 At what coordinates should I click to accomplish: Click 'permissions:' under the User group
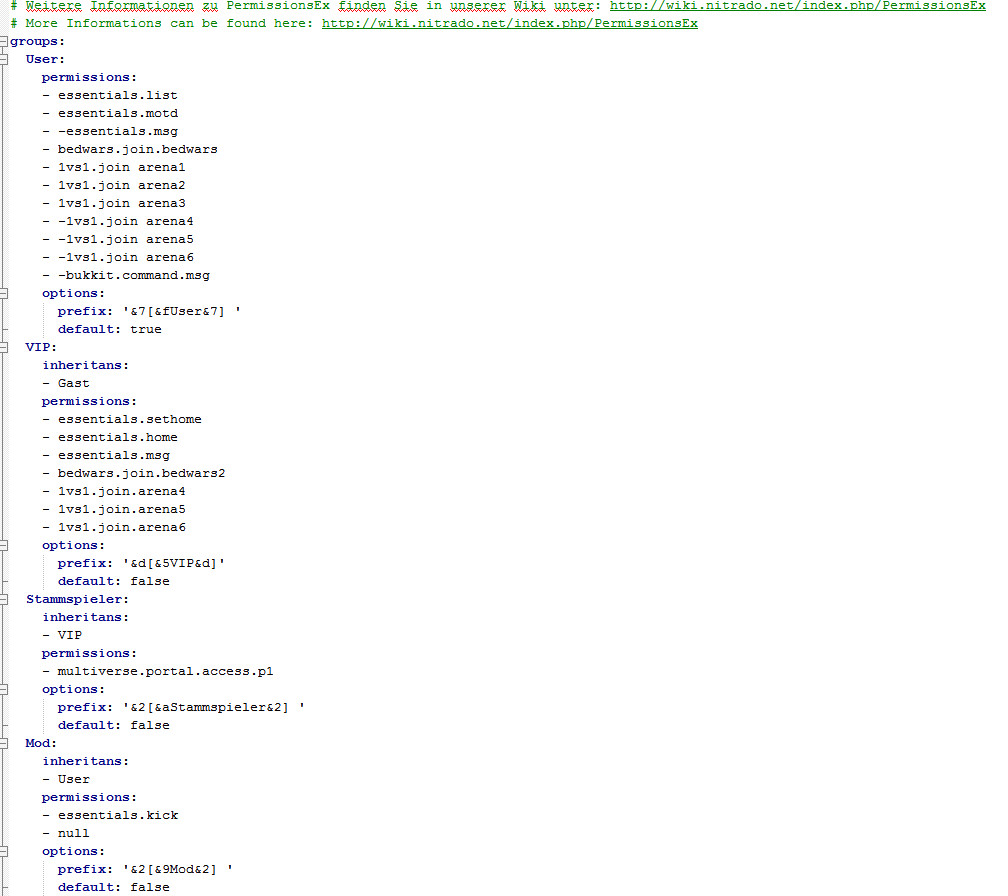tap(89, 78)
